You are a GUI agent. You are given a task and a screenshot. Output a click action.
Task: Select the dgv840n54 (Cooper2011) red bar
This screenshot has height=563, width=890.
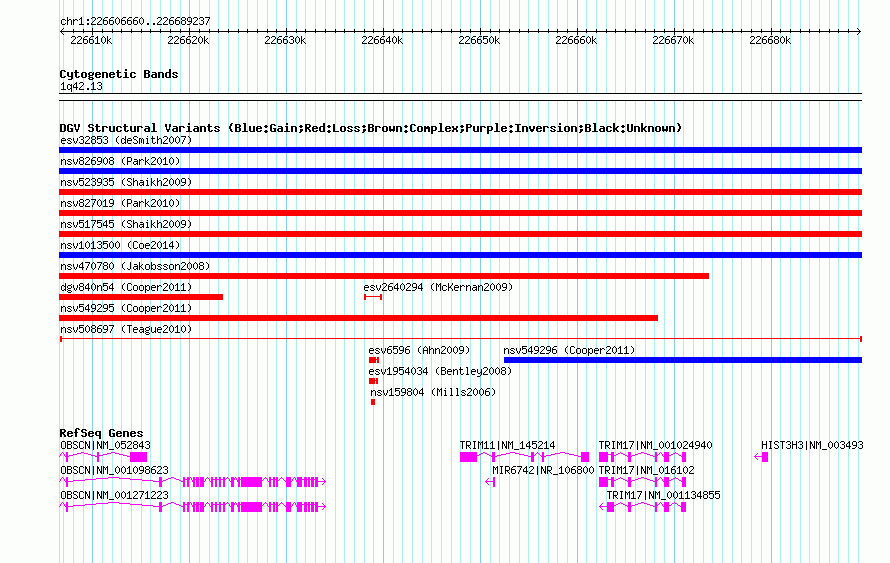pyautogui.click(x=141, y=297)
